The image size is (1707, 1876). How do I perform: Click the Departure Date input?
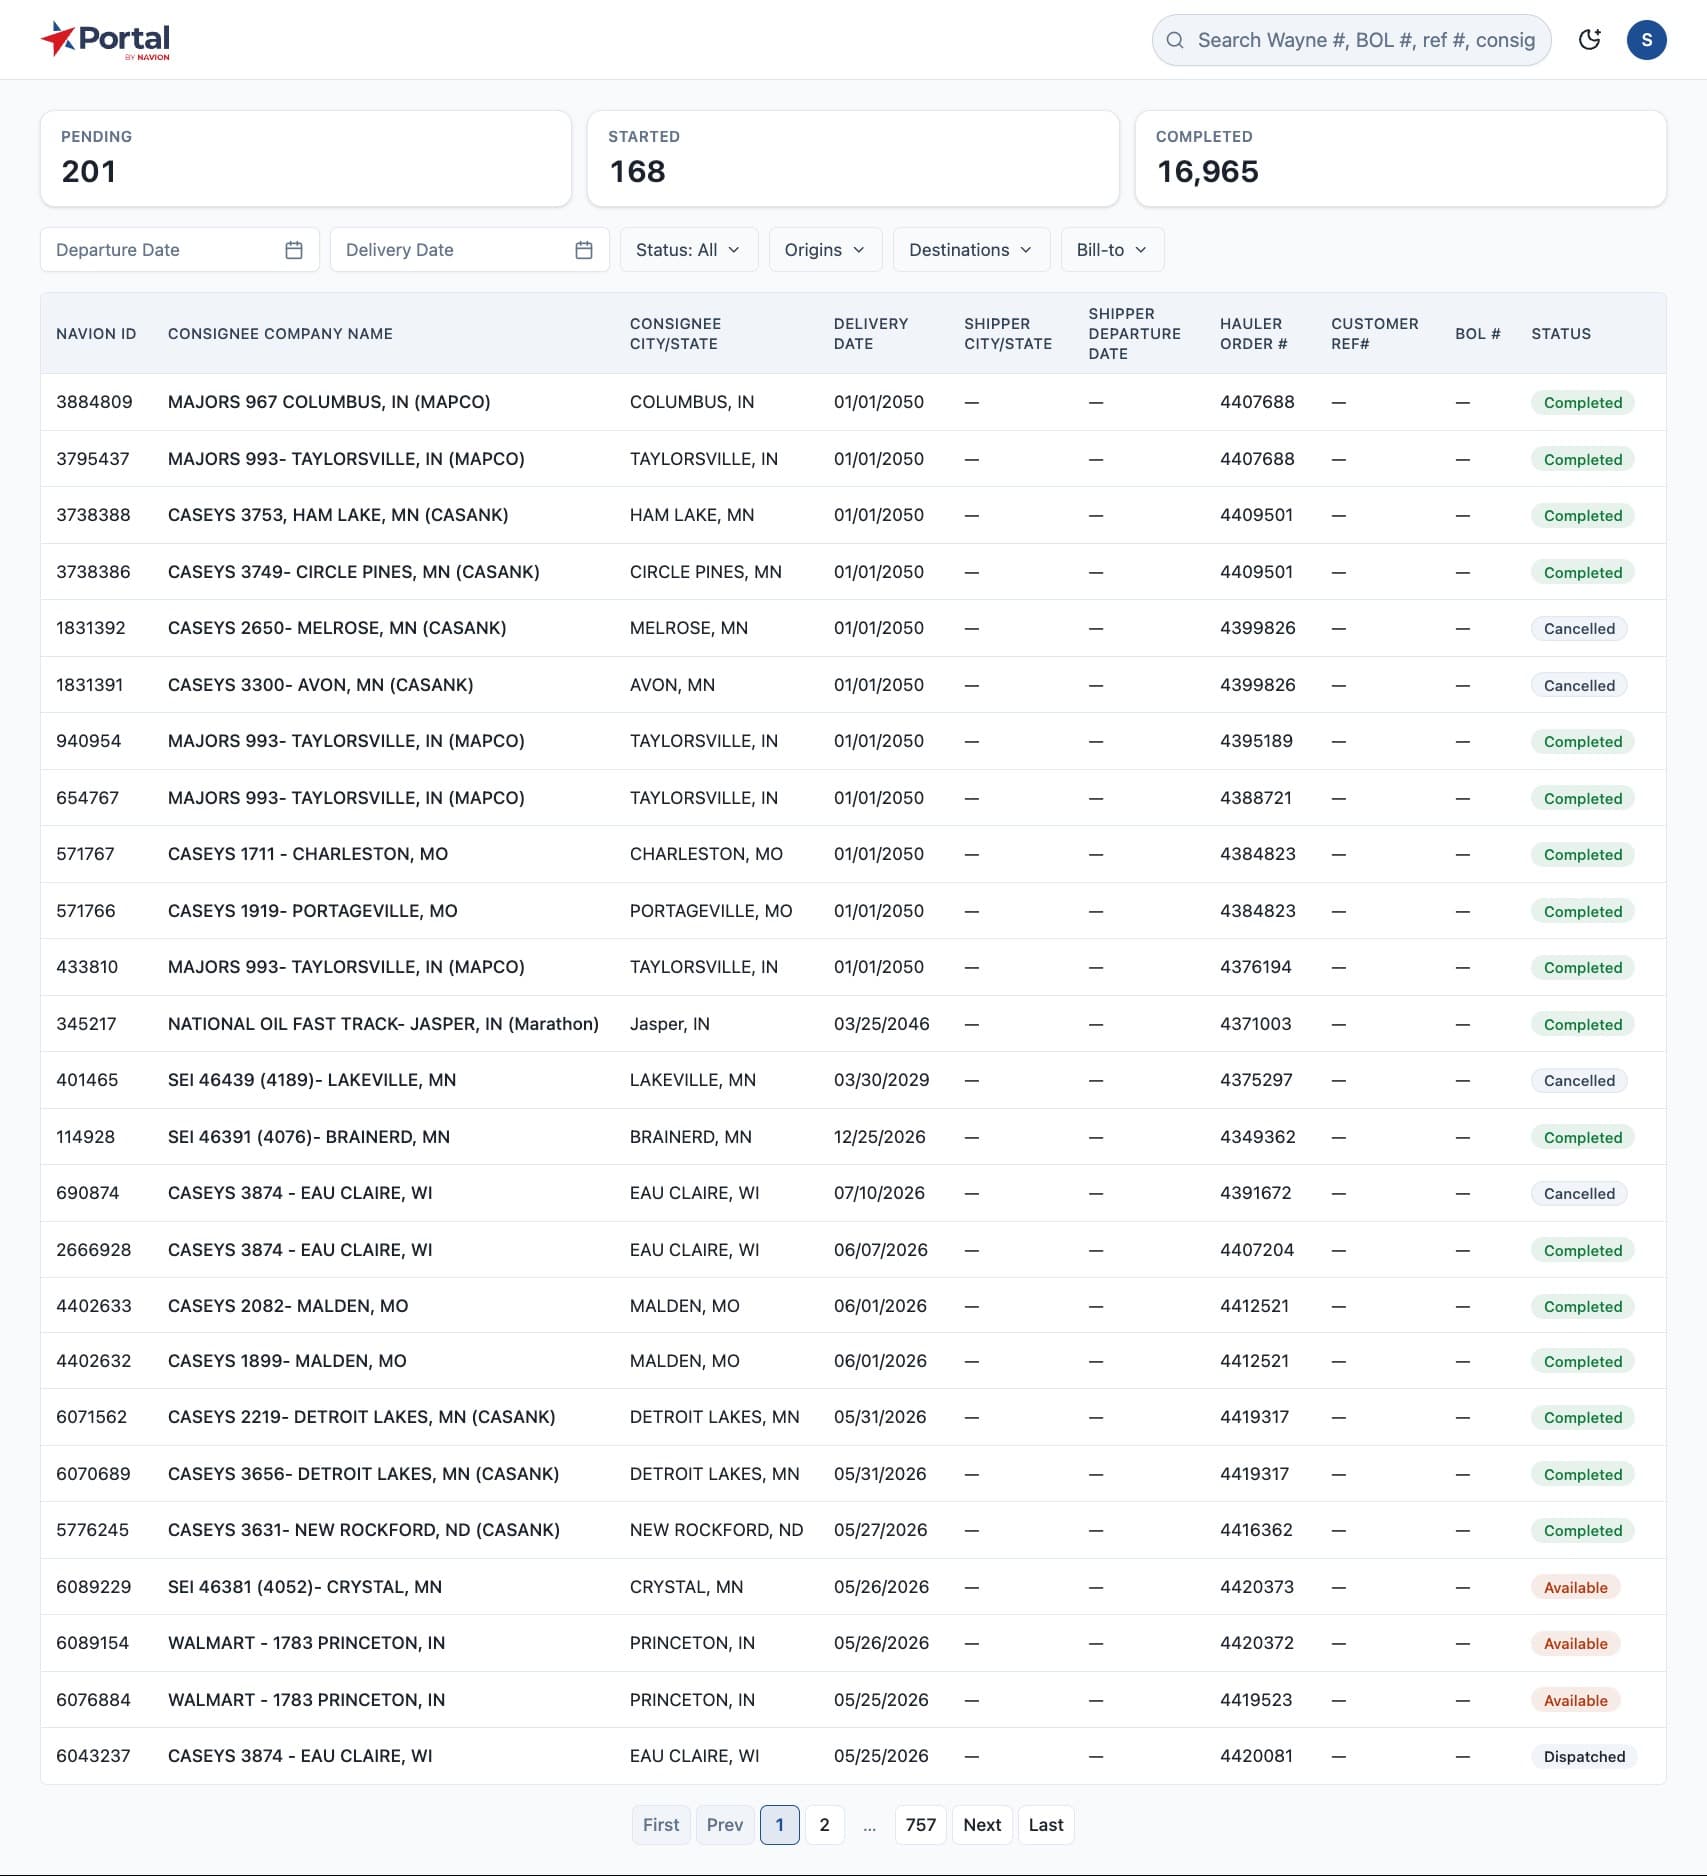[x=180, y=250]
